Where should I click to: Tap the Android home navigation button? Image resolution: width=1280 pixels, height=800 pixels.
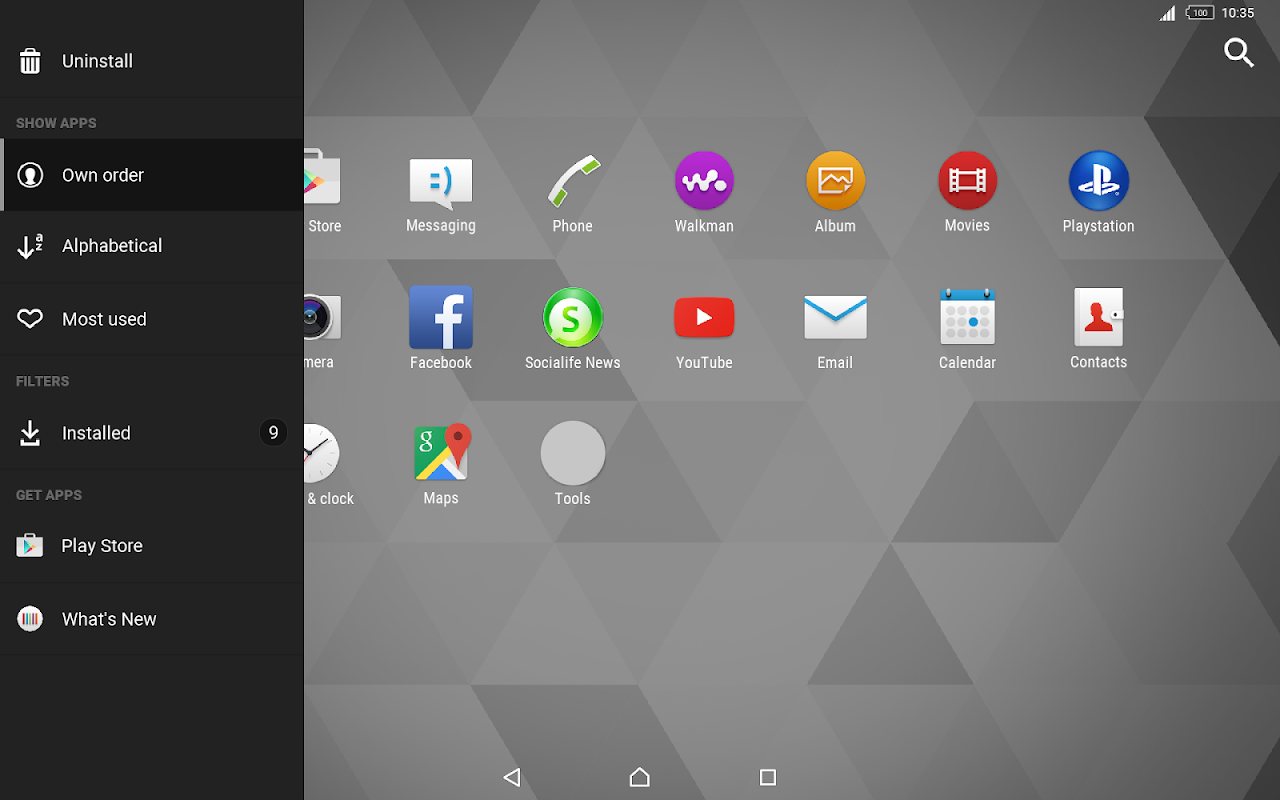640,777
